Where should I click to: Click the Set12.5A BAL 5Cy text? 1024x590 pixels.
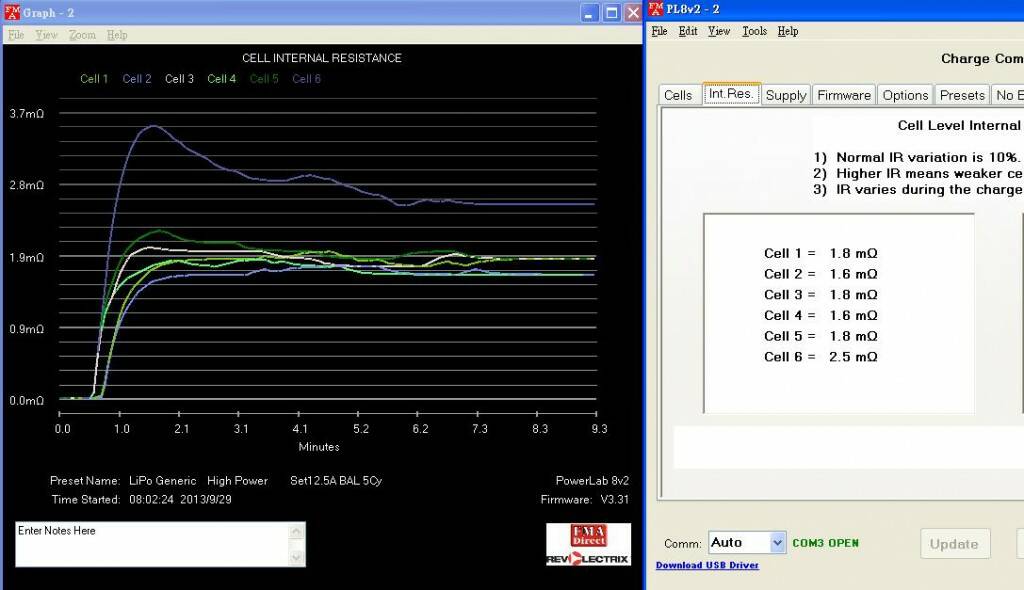(x=336, y=481)
